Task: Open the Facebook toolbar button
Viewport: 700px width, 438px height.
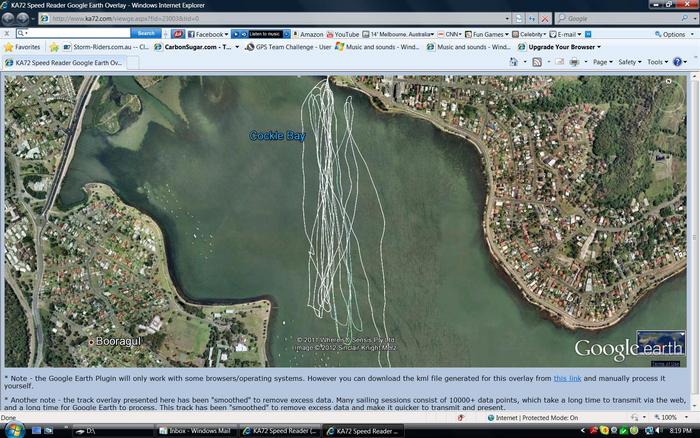Action: pyautogui.click(x=208, y=34)
